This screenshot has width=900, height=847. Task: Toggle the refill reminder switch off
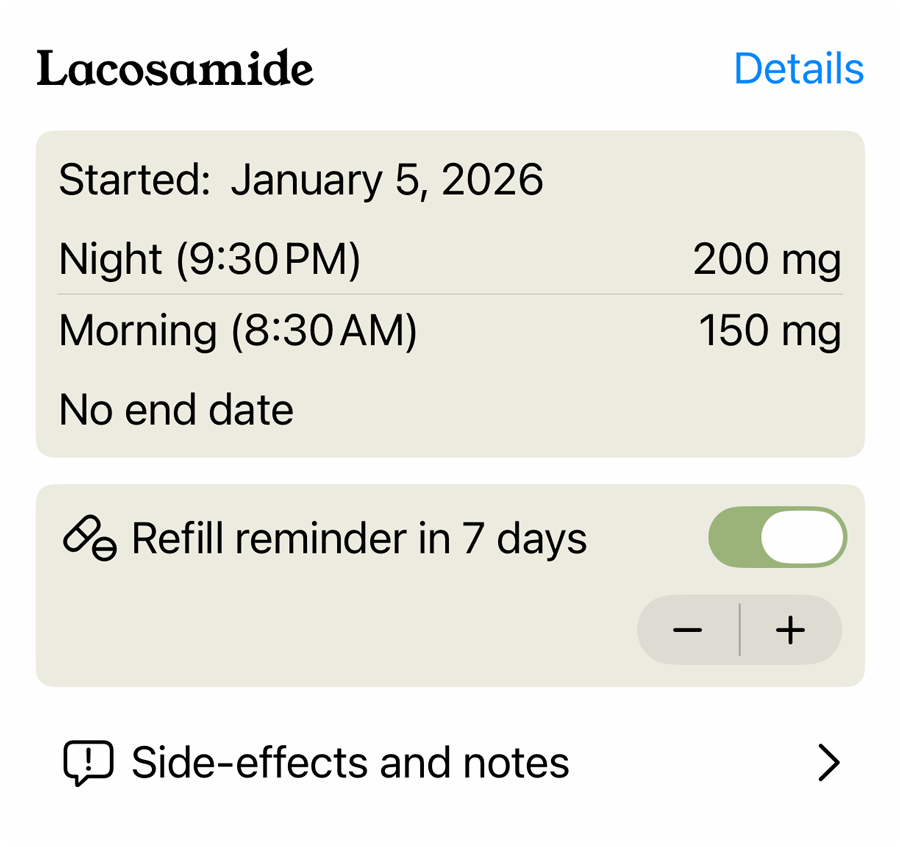777,538
